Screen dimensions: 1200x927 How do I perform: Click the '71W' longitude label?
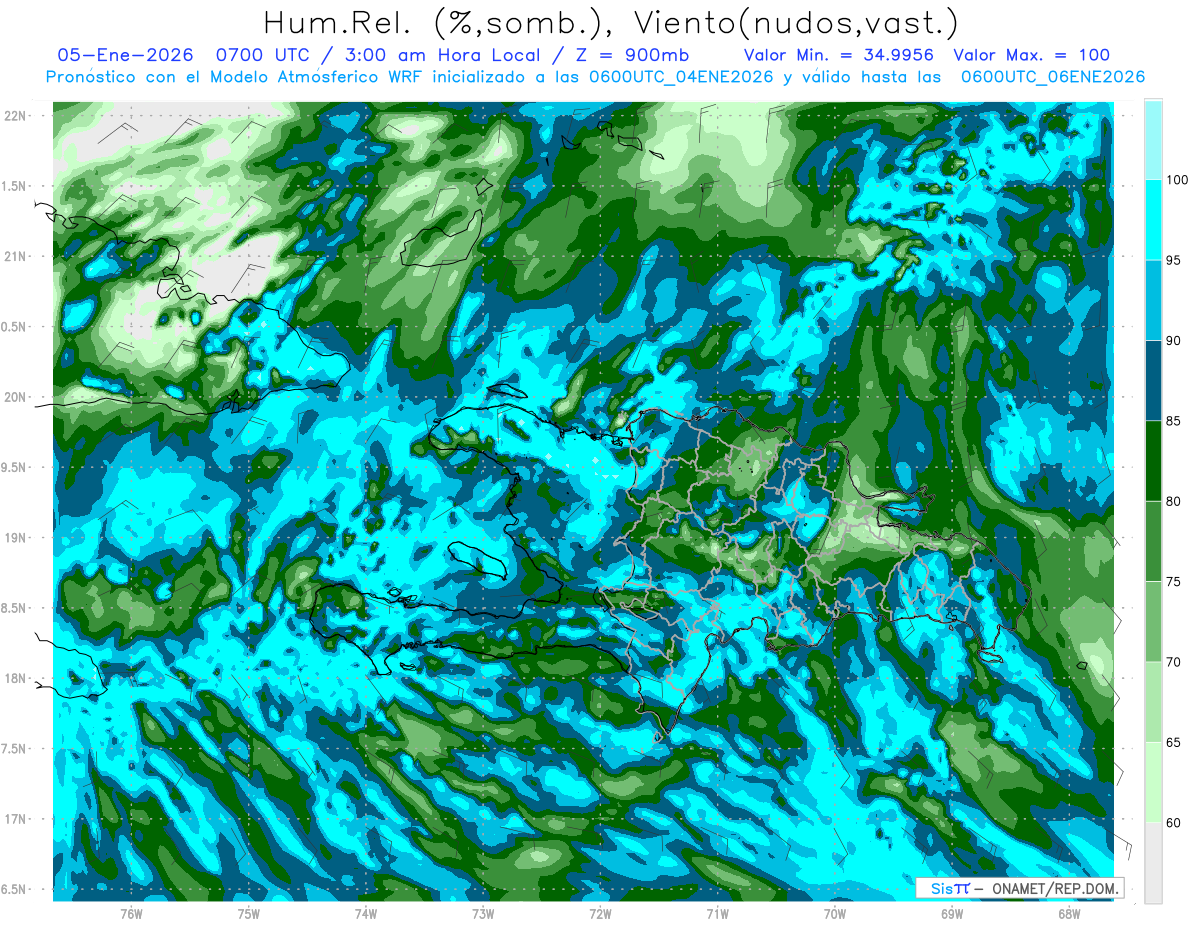(x=717, y=914)
